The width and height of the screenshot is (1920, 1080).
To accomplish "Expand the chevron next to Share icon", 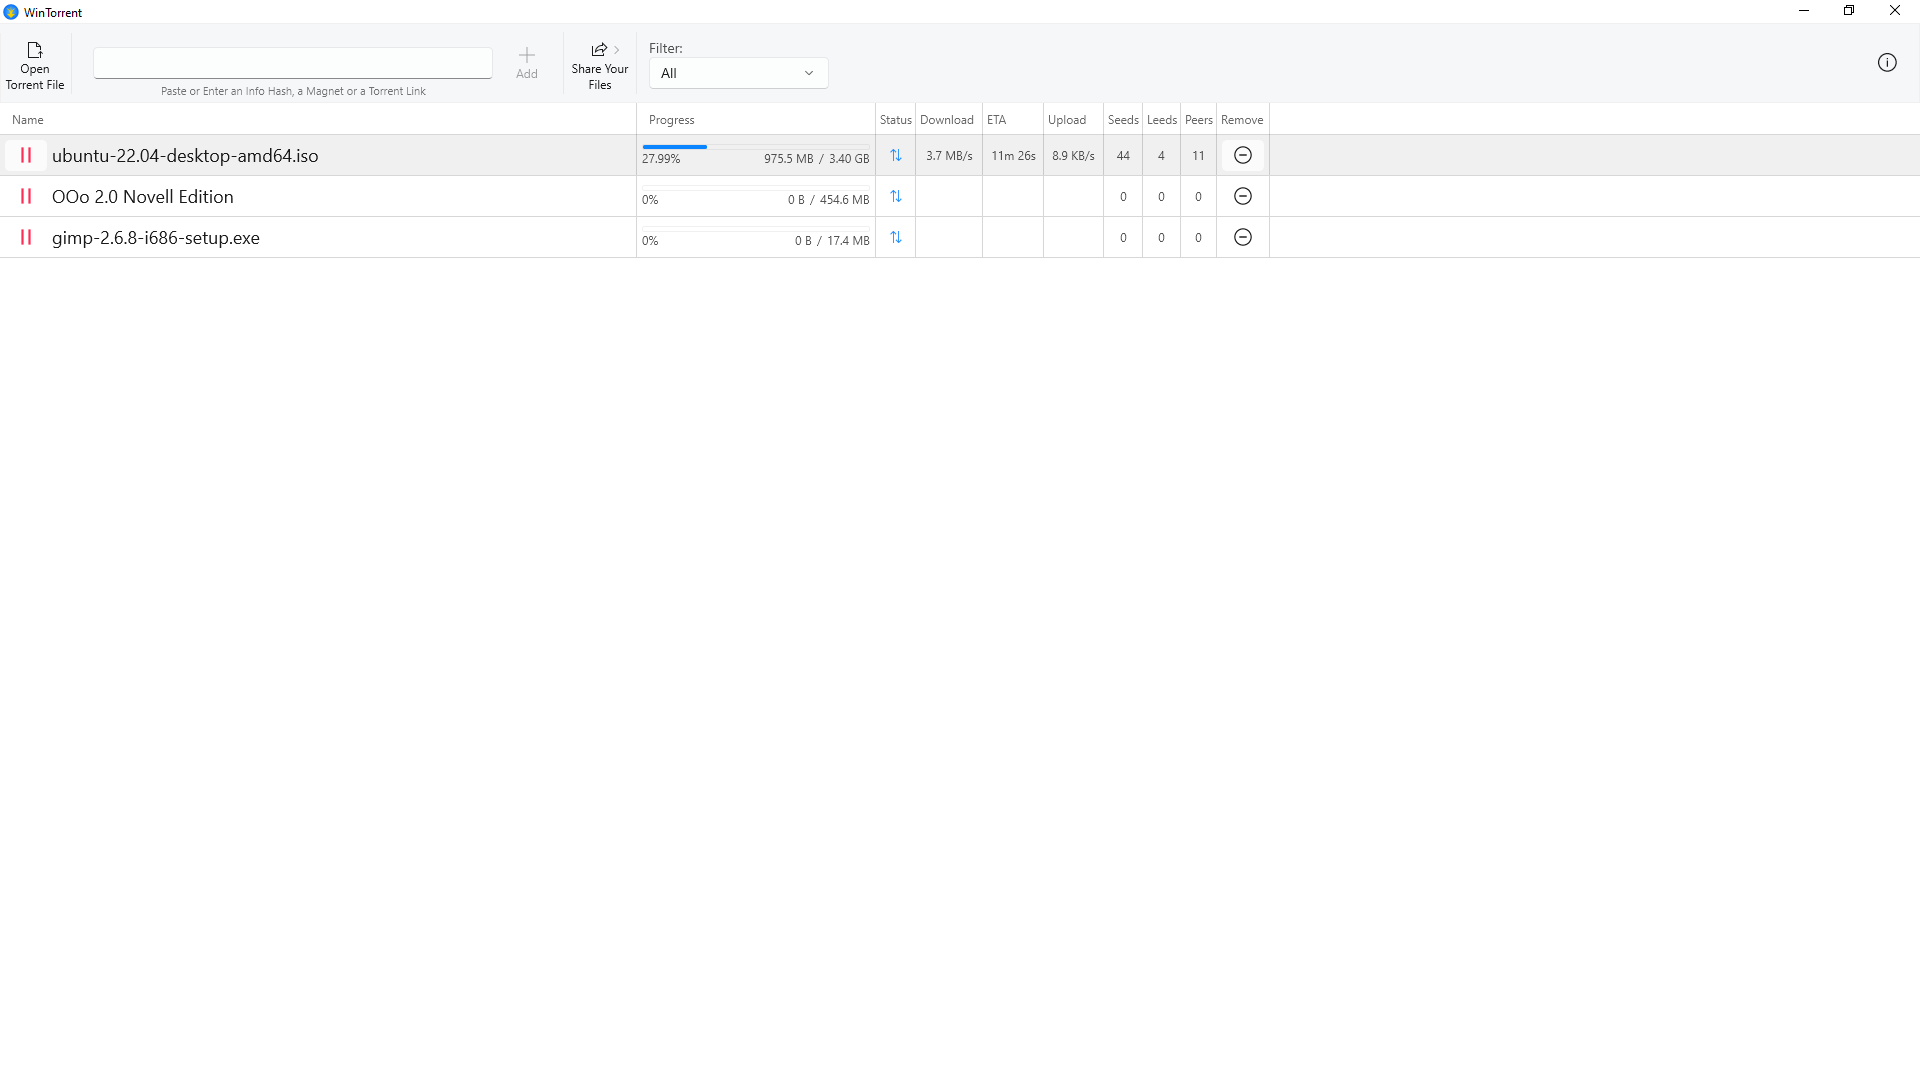I will [617, 50].
